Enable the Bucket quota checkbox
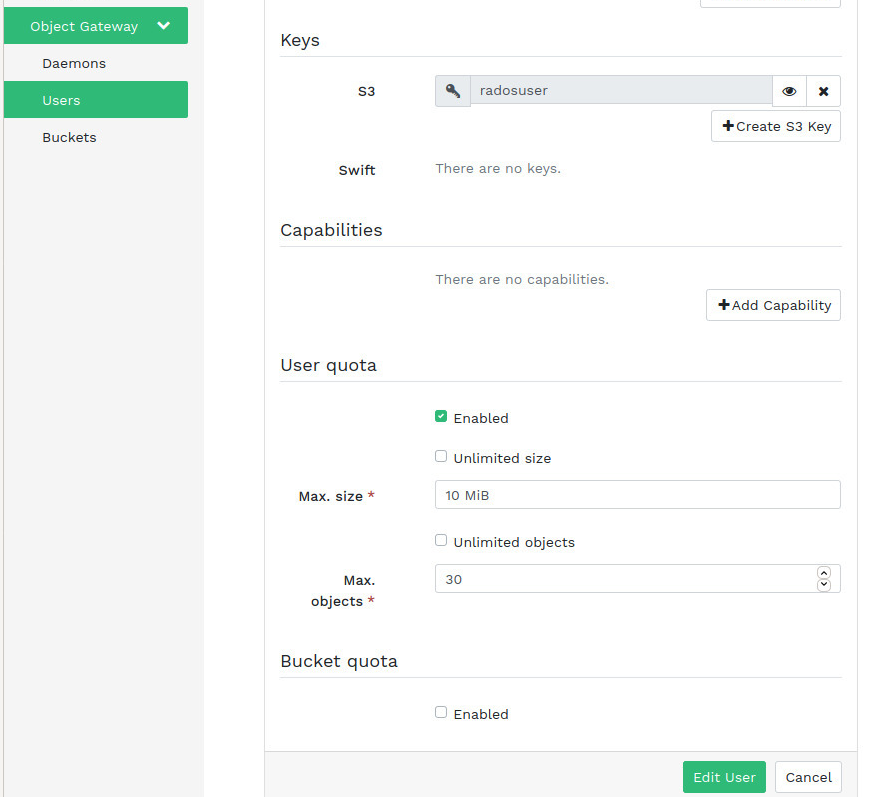 [x=441, y=713]
